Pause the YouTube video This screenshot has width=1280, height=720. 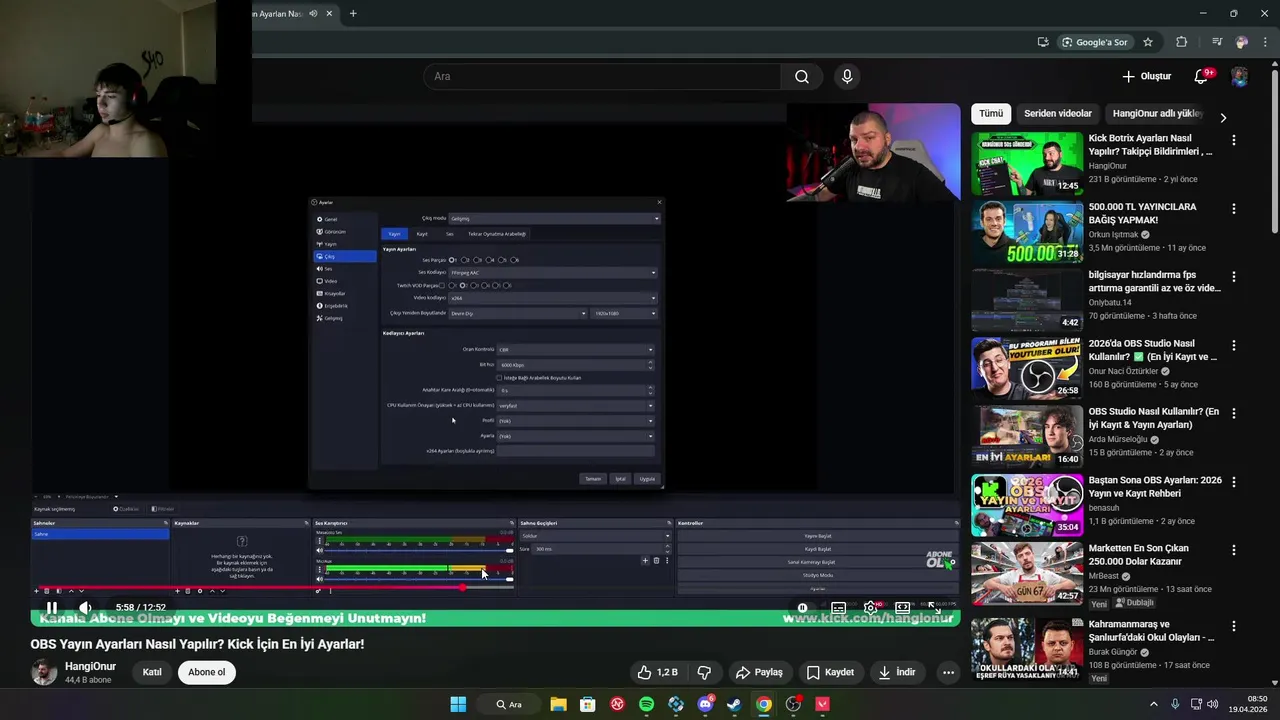point(51,607)
